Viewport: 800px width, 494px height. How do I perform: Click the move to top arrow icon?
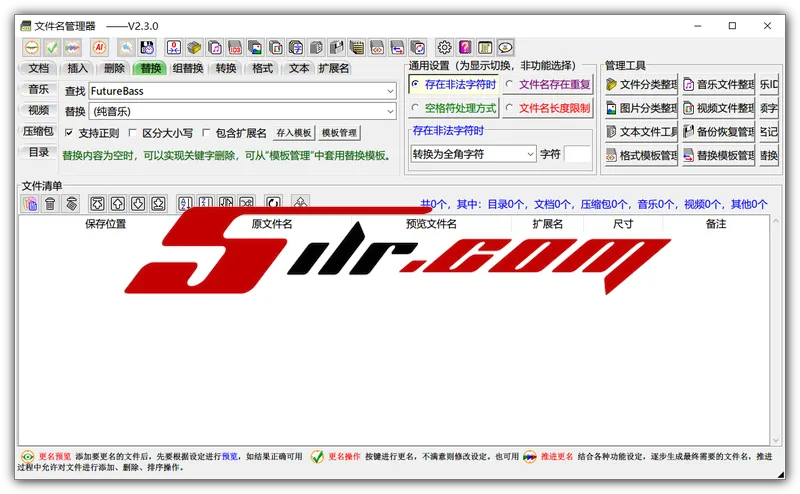click(97, 204)
